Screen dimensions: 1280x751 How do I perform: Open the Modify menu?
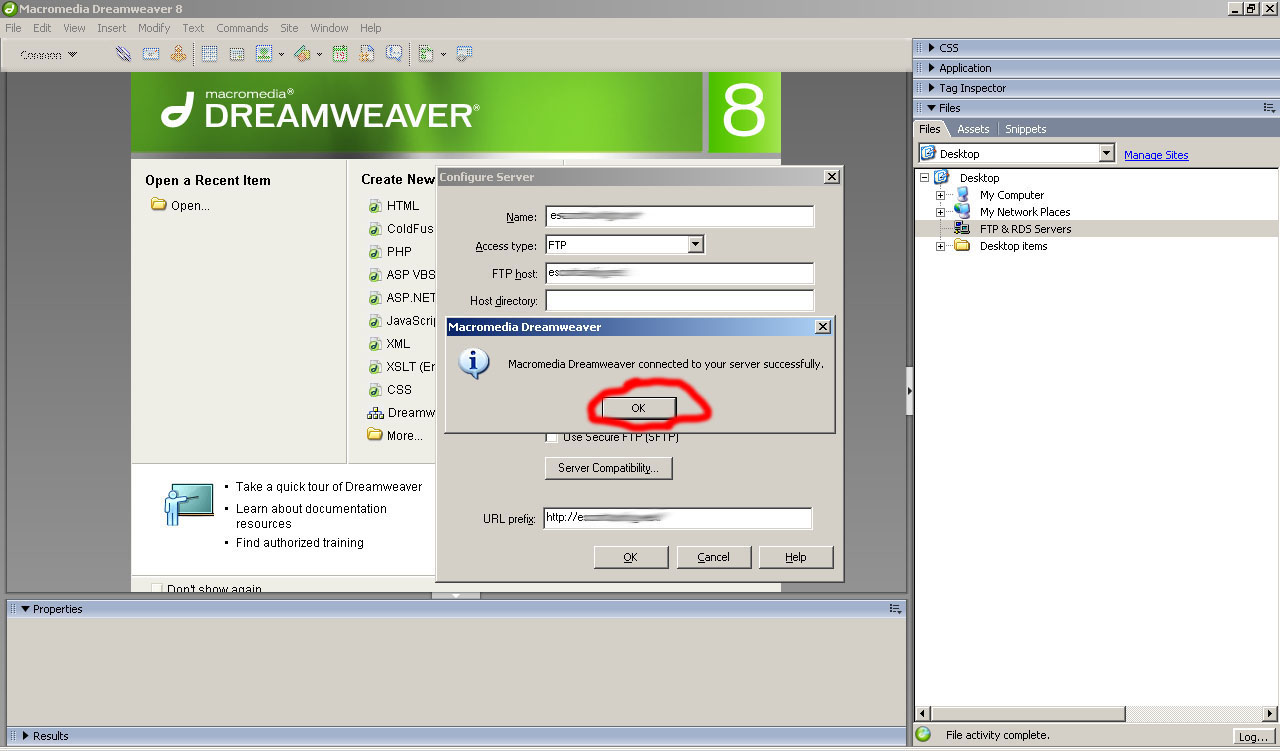pyautogui.click(x=154, y=28)
